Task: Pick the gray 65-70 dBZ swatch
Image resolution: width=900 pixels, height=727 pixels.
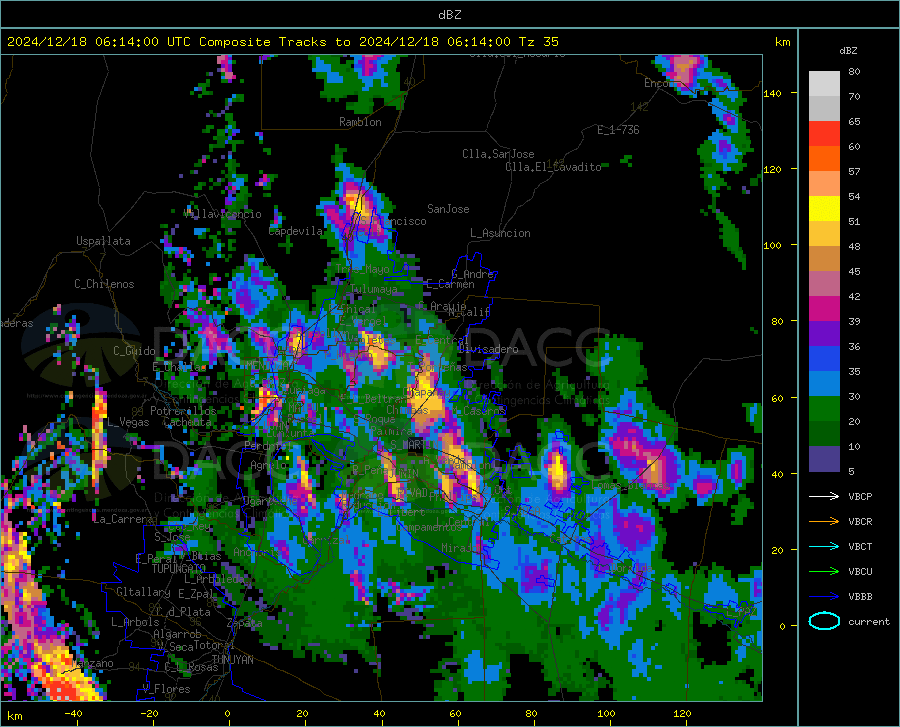Action: (824, 108)
